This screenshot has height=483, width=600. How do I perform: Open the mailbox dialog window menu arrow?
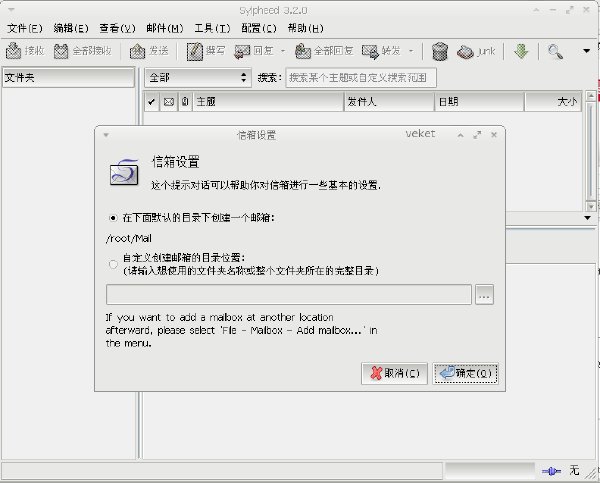(x=106, y=135)
